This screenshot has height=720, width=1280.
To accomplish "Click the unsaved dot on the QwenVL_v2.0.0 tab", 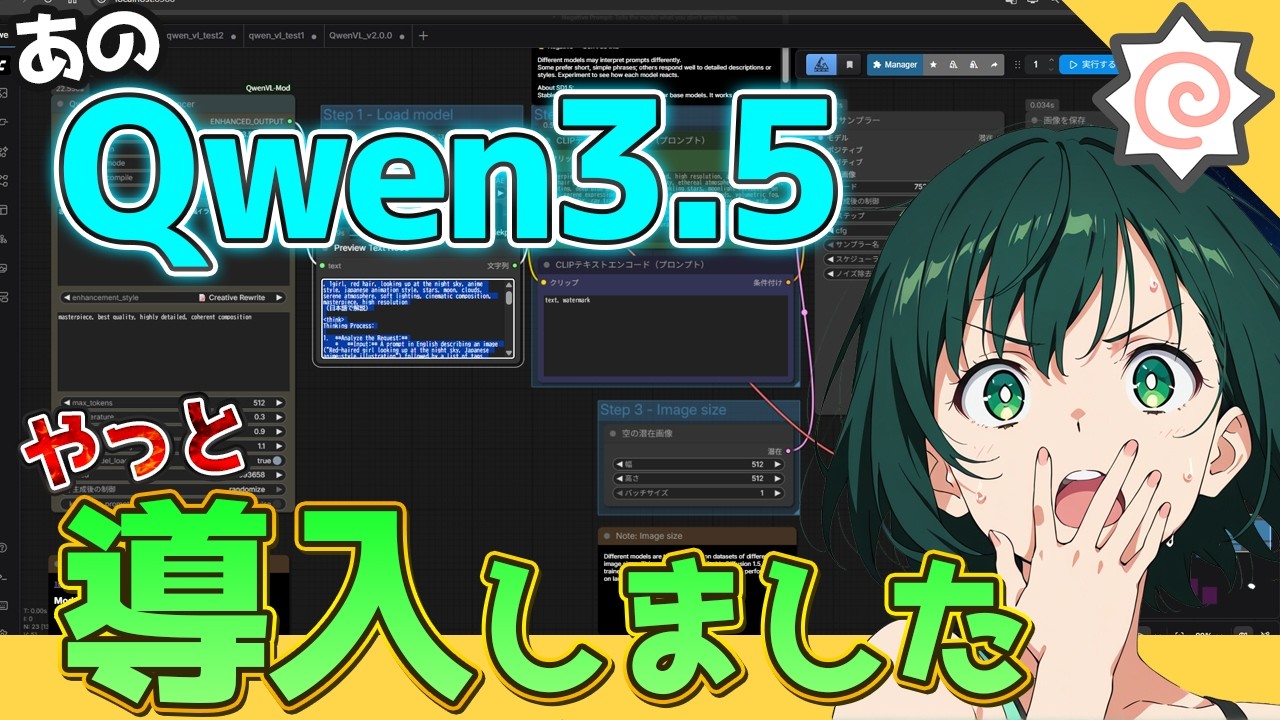I will click(x=403, y=36).
